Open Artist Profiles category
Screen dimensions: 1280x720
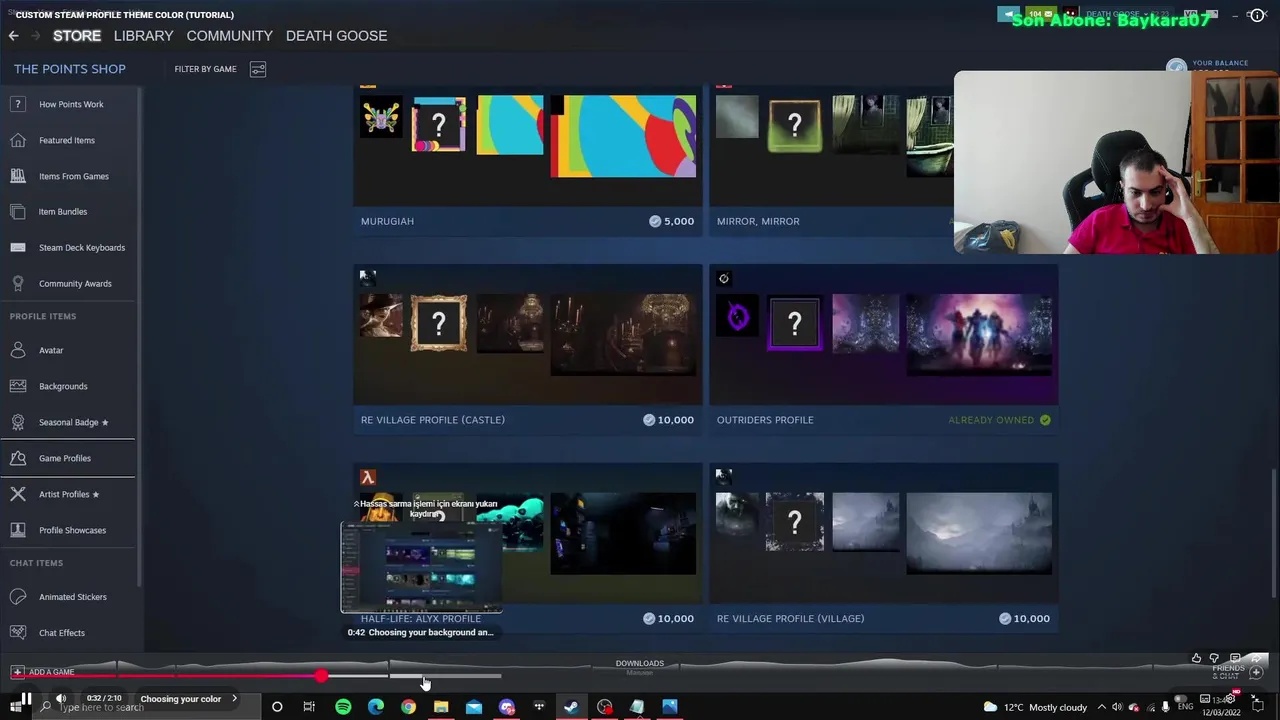coord(68,495)
